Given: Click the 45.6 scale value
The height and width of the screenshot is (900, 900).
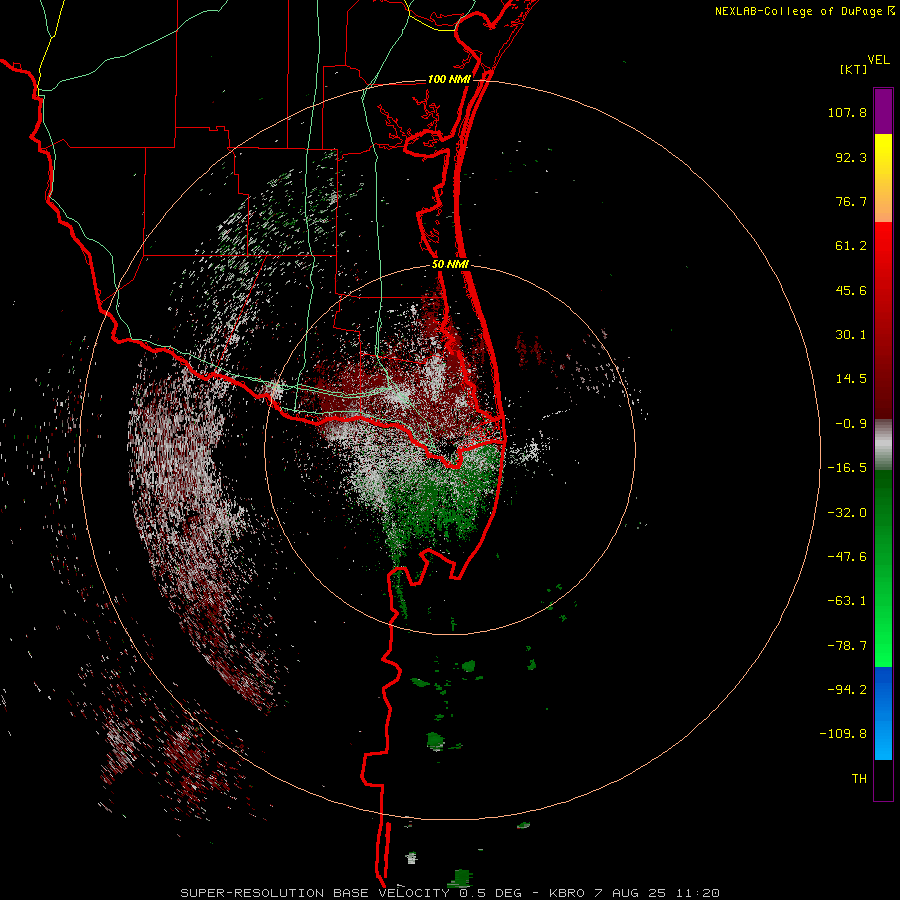Looking at the screenshot, I should [851, 290].
